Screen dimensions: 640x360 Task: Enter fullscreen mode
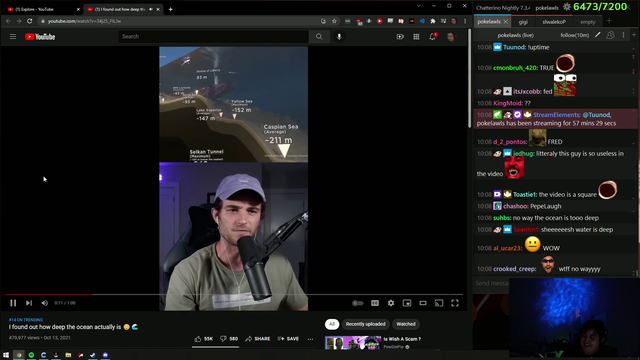point(455,303)
